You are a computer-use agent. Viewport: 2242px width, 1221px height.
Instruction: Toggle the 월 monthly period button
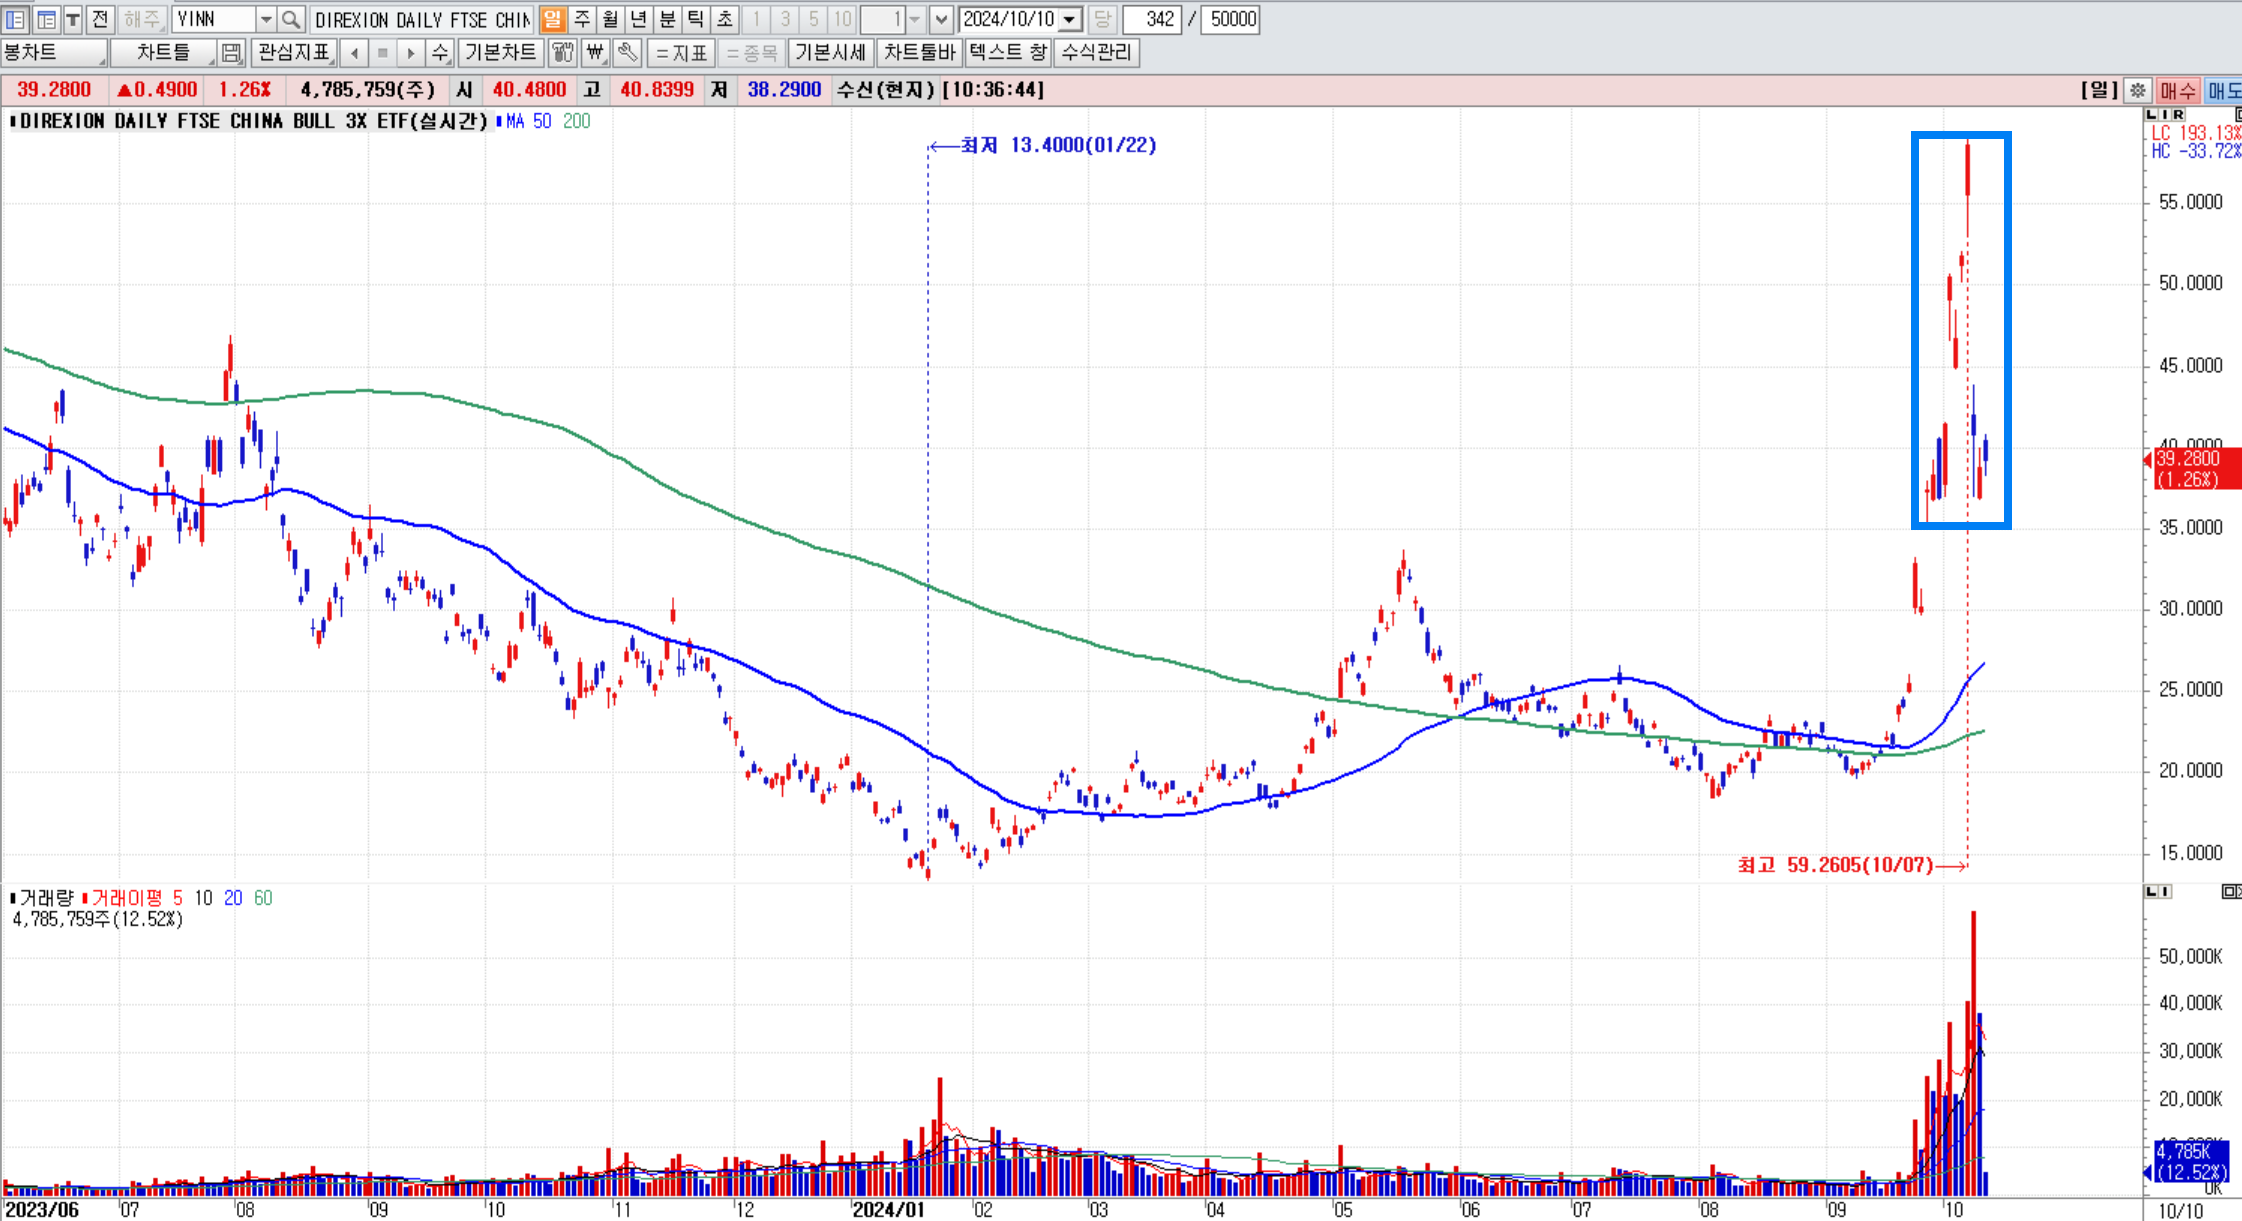point(610,19)
